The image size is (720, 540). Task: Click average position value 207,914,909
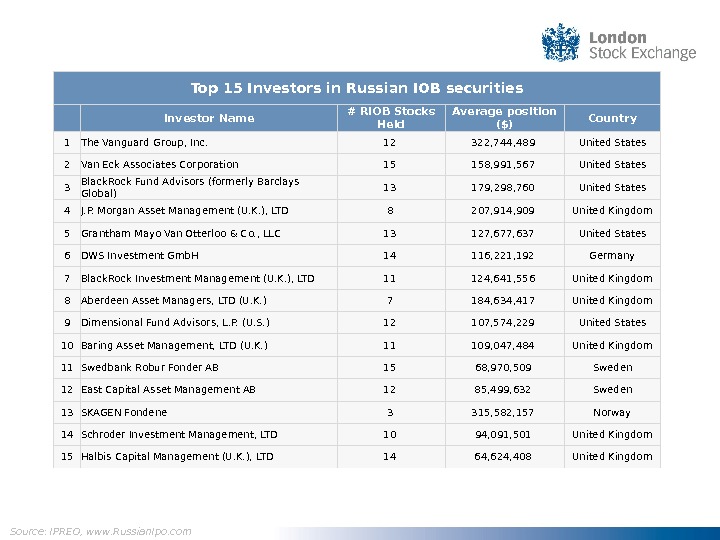[503, 210]
